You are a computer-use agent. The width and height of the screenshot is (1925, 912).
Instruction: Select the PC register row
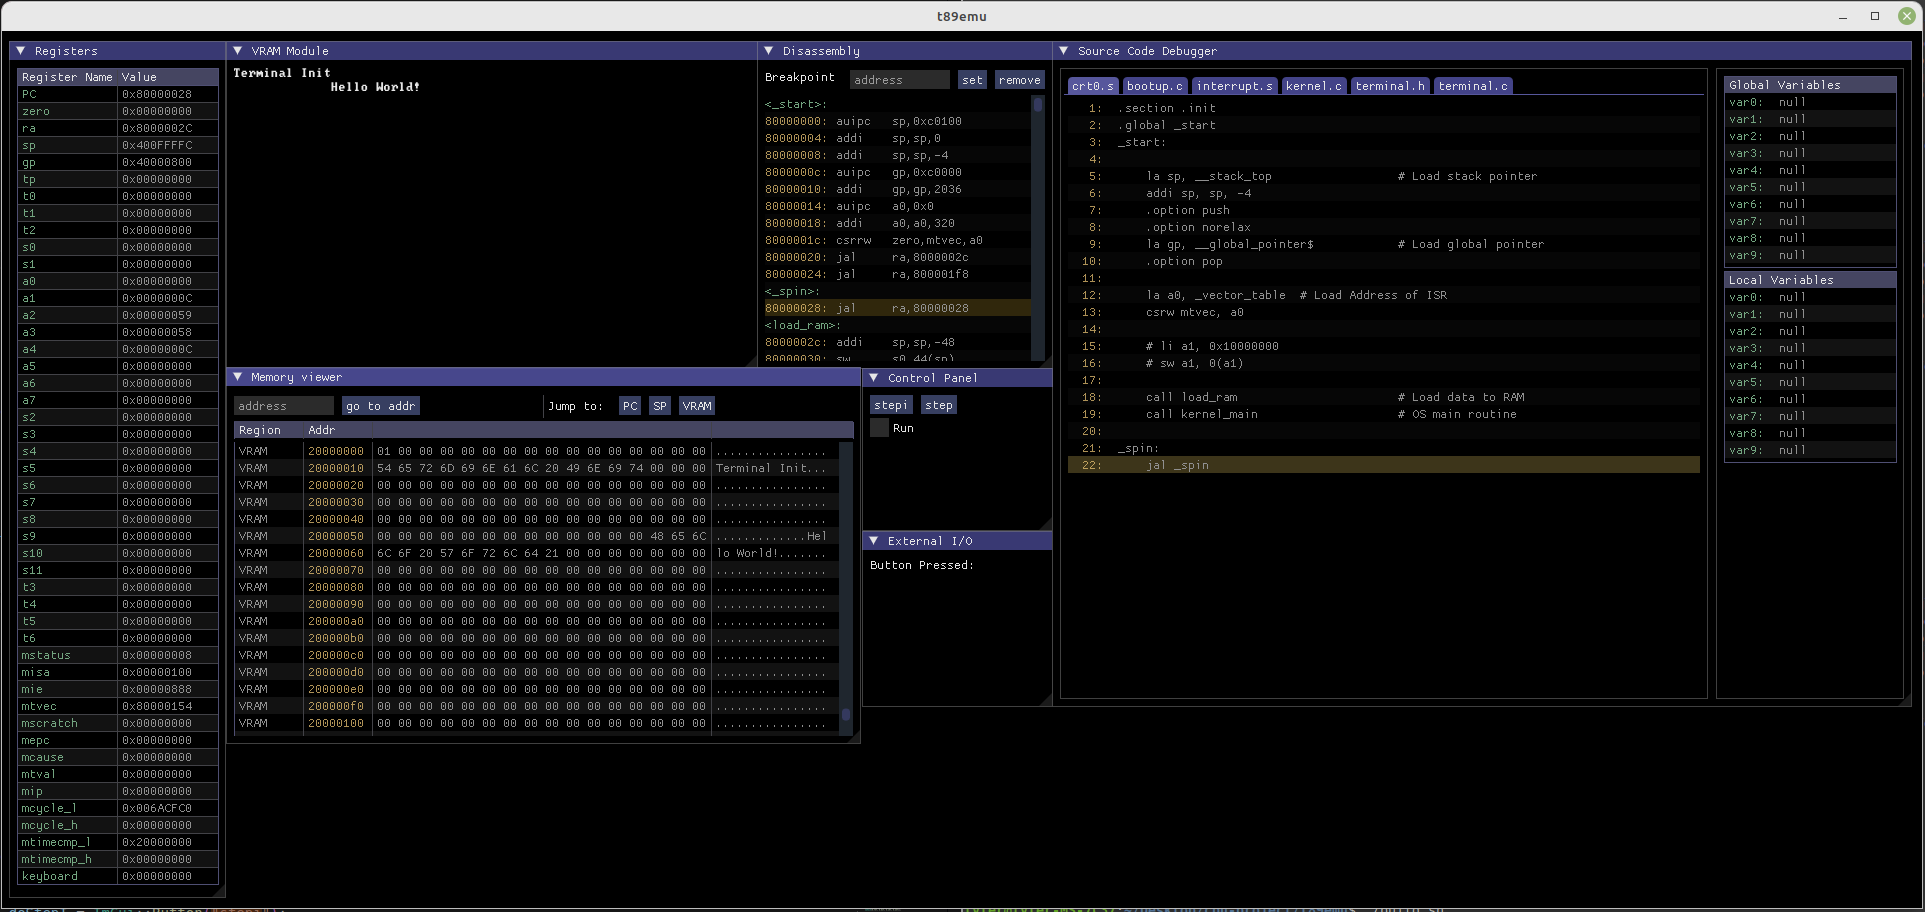(x=118, y=94)
